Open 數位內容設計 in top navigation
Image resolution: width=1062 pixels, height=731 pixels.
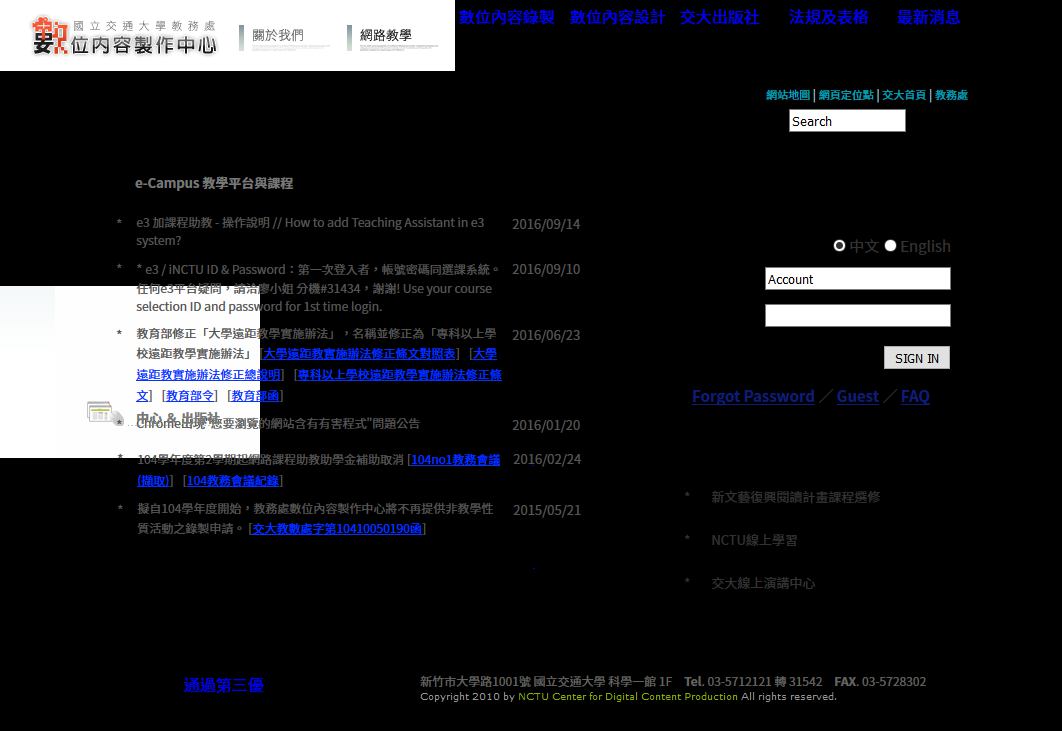click(617, 17)
